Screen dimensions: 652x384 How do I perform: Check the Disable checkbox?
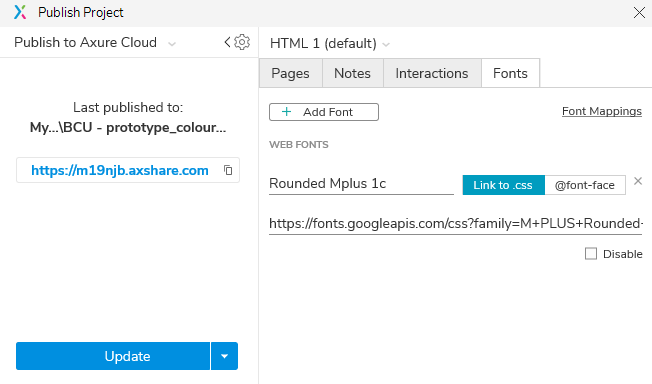pyautogui.click(x=591, y=254)
